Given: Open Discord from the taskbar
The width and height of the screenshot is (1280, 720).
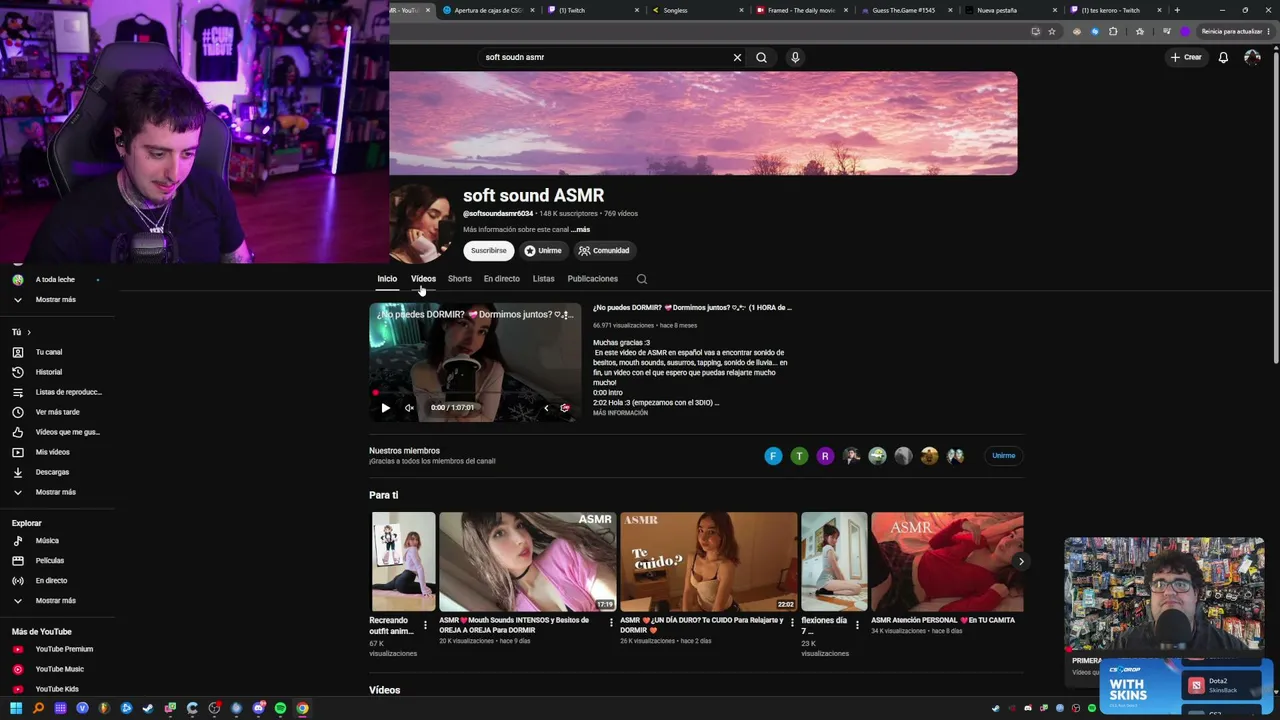Looking at the screenshot, I should [258, 709].
